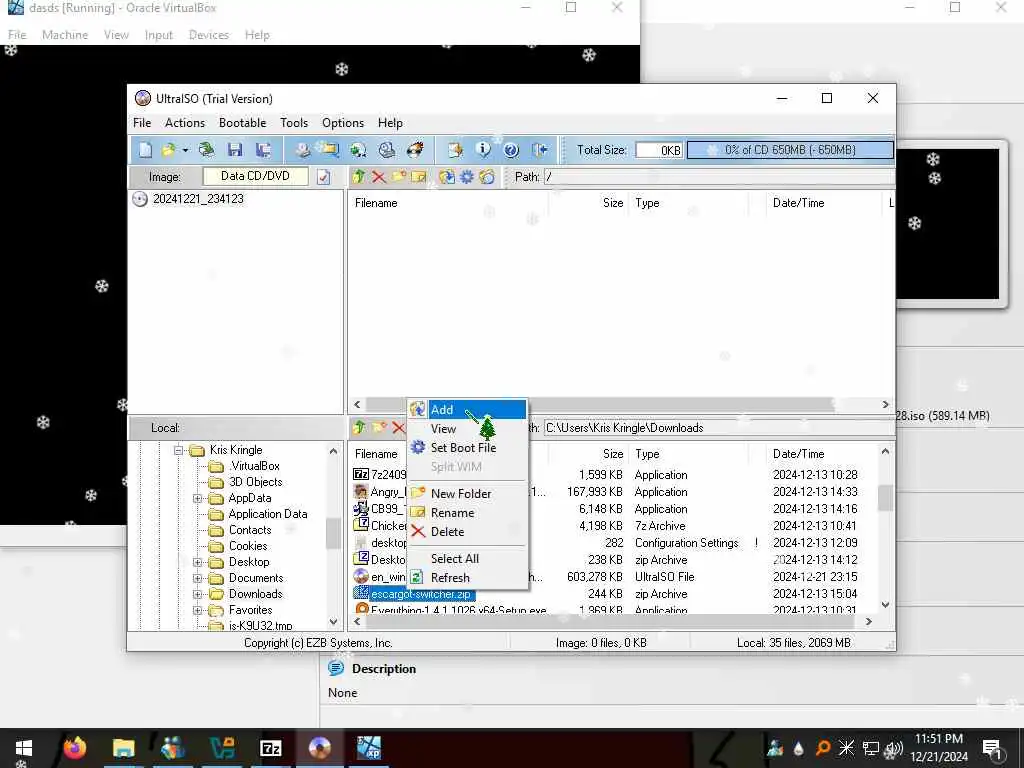Open the Bootable menu
The image size is (1024, 768).
(242, 123)
